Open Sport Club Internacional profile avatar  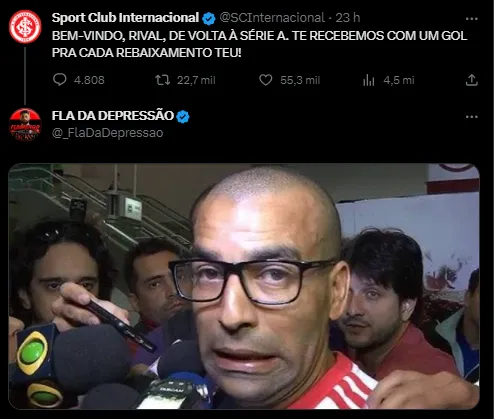25,27
